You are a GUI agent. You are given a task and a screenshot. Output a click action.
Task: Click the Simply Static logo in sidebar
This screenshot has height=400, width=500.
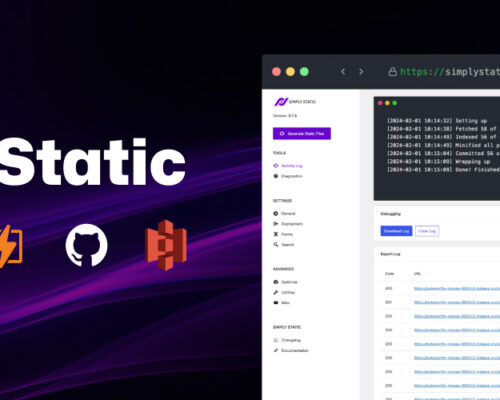click(x=295, y=101)
